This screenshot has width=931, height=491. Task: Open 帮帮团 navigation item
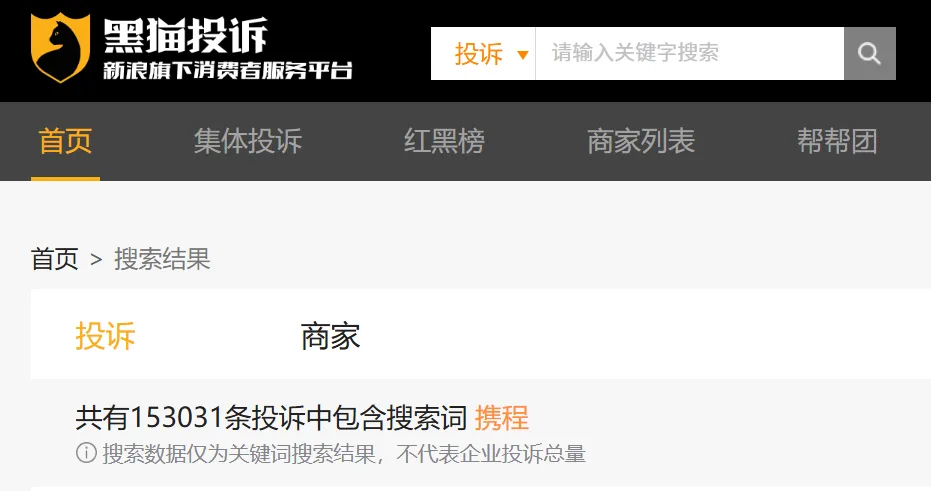[x=837, y=141]
